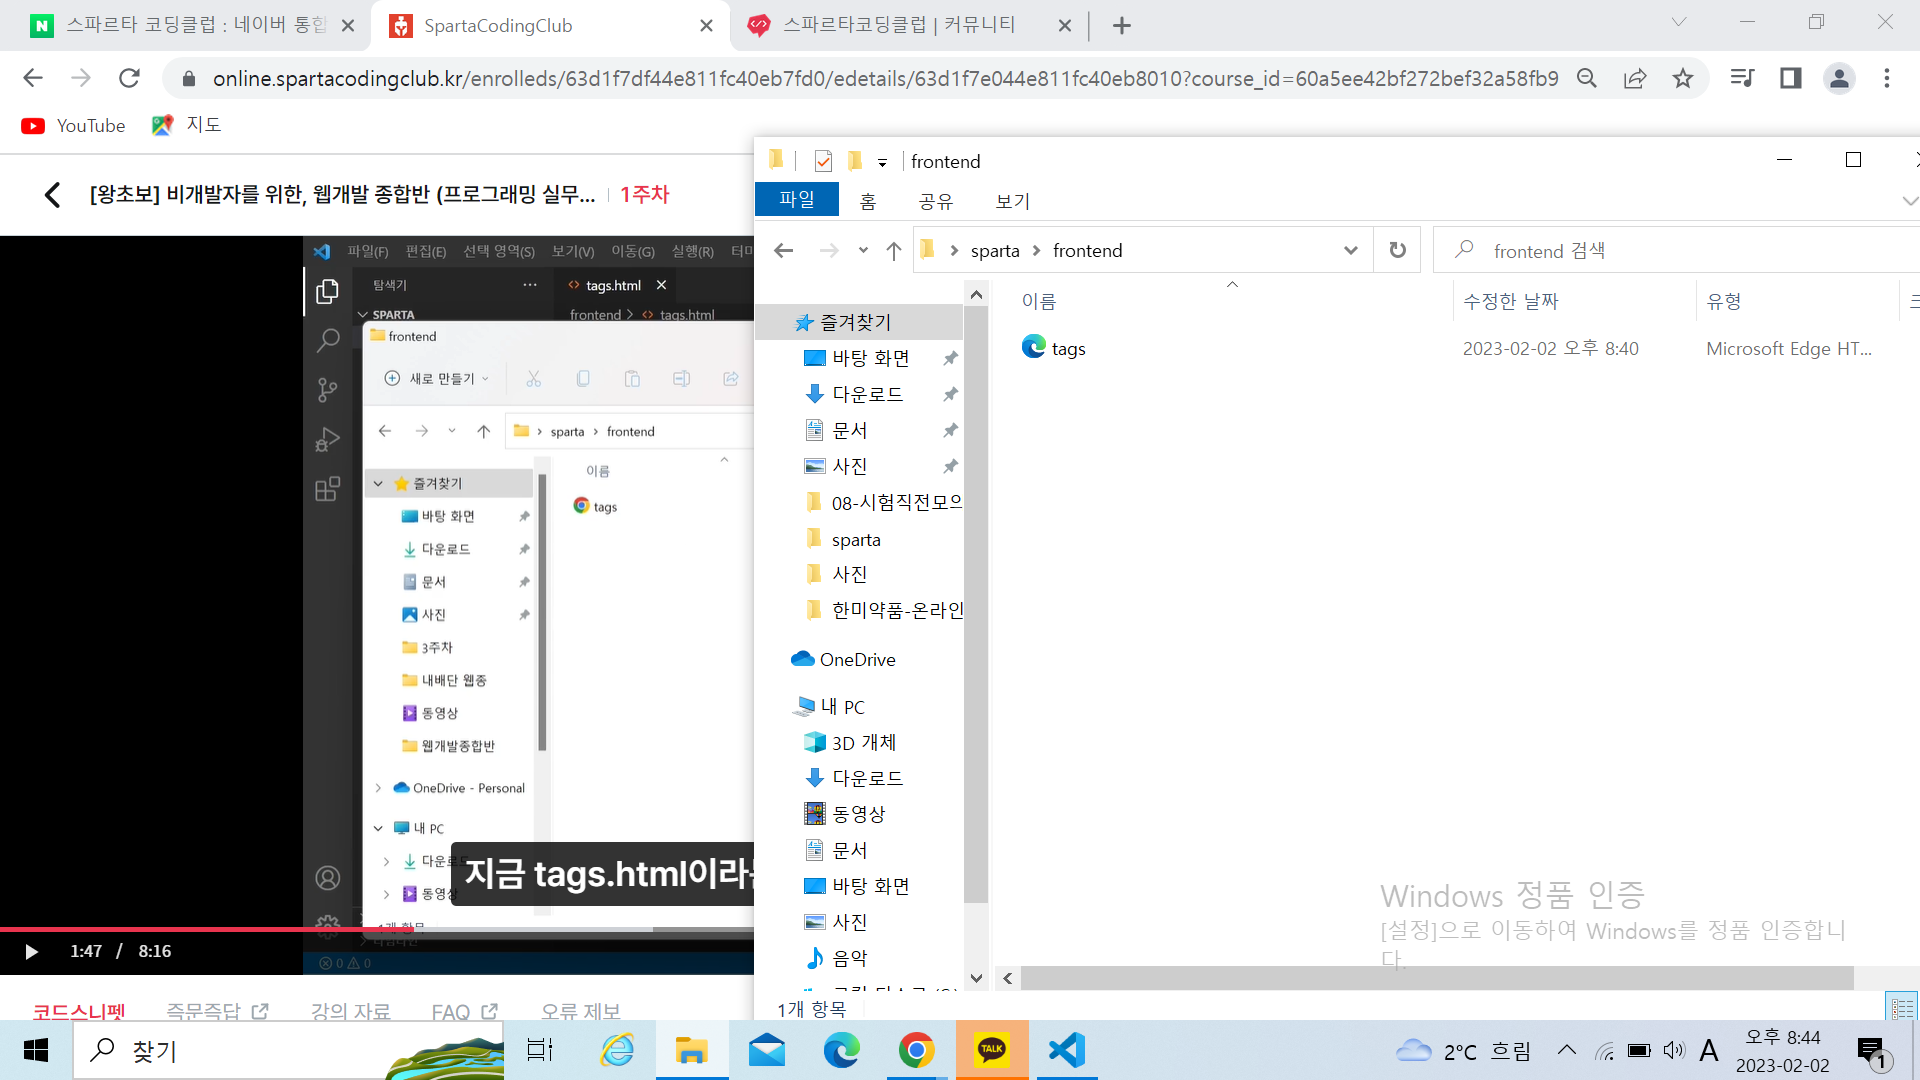The image size is (1920, 1080).
Task: Click the properties checkmark icon in title bar
Action: 824,161
